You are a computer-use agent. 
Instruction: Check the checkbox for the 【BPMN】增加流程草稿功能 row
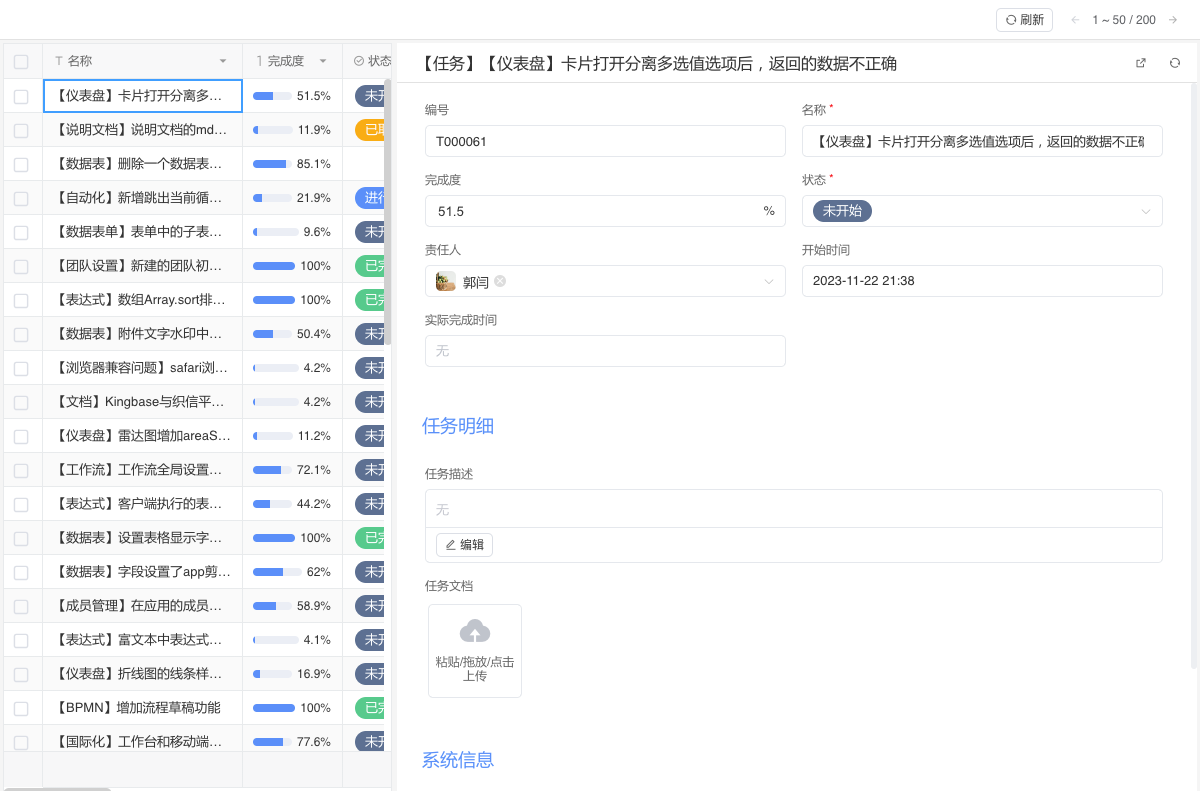[x=21, y=707]
